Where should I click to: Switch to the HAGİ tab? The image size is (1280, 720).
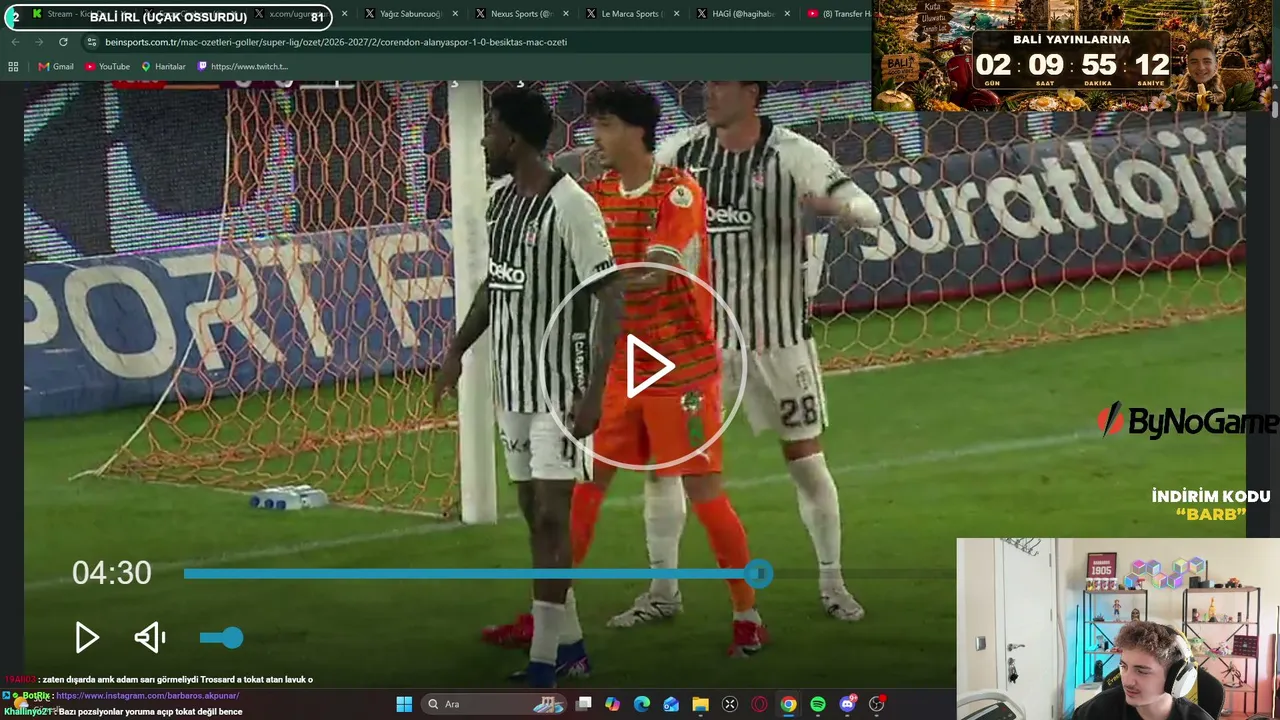coord(735,14)
